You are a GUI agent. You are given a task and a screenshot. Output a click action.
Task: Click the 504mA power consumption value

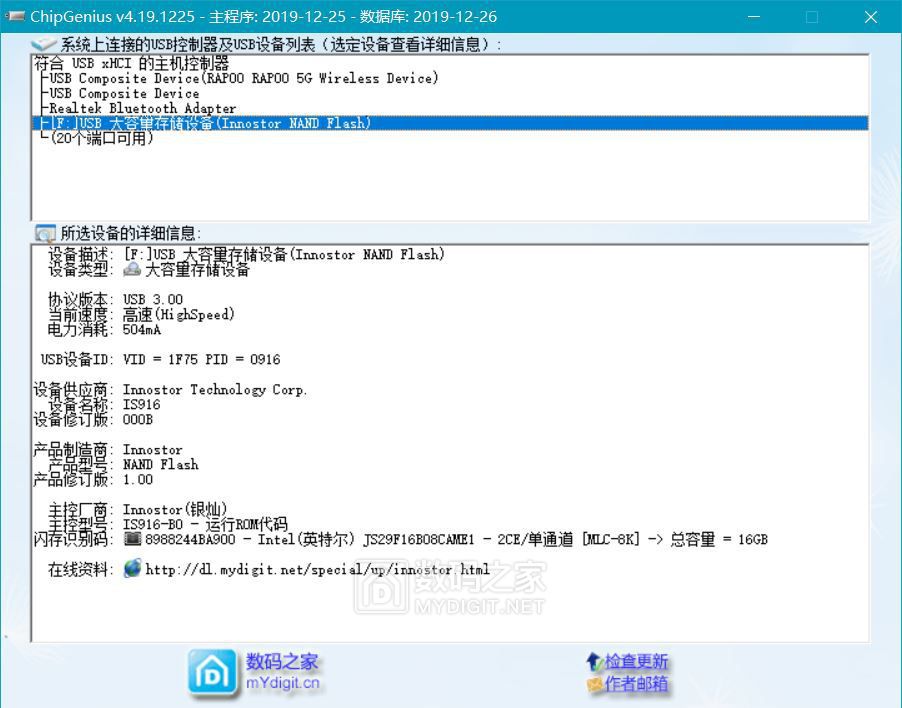(142, 330)
